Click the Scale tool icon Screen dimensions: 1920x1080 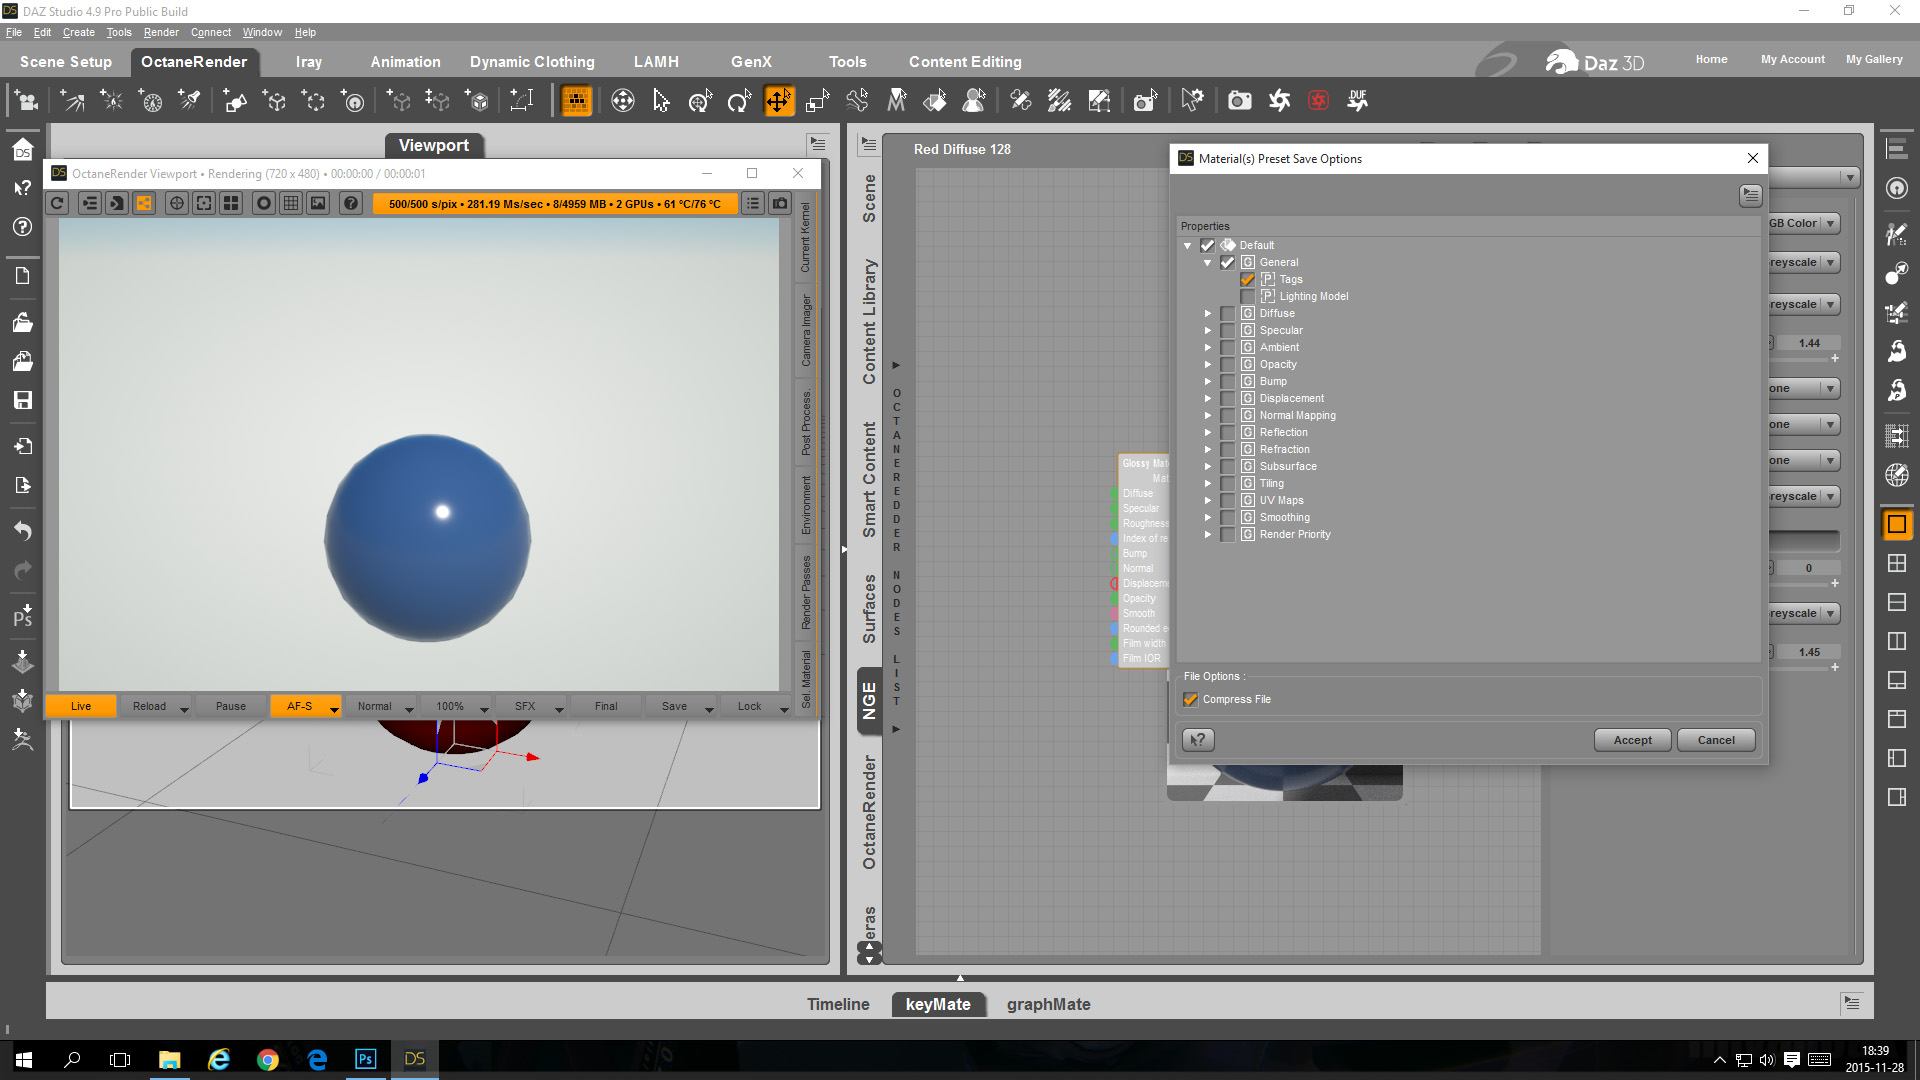817,101
